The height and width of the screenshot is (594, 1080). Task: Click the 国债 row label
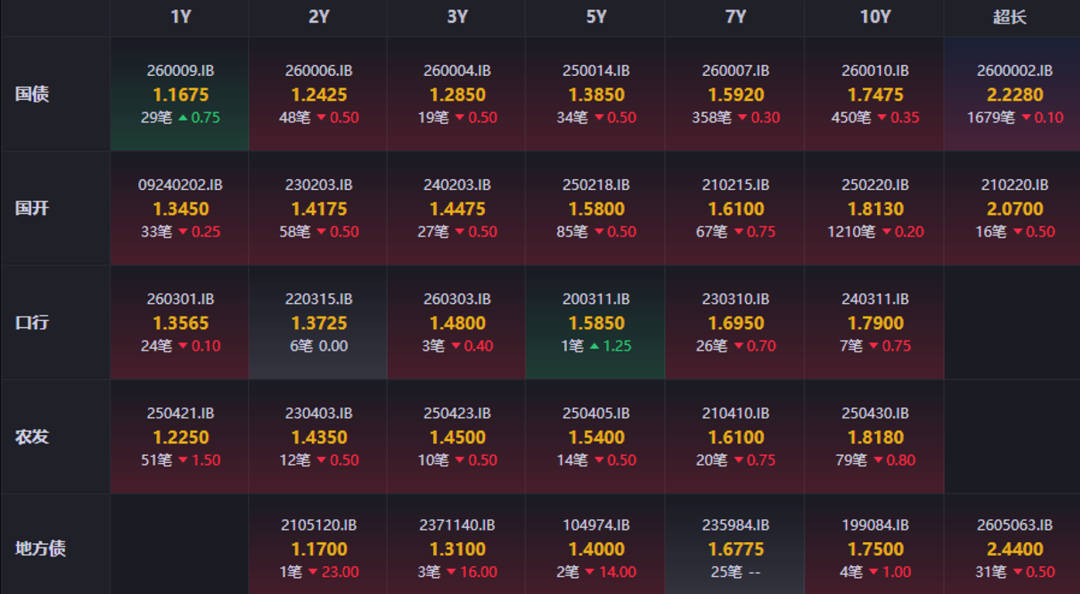[x=32, y=94]
